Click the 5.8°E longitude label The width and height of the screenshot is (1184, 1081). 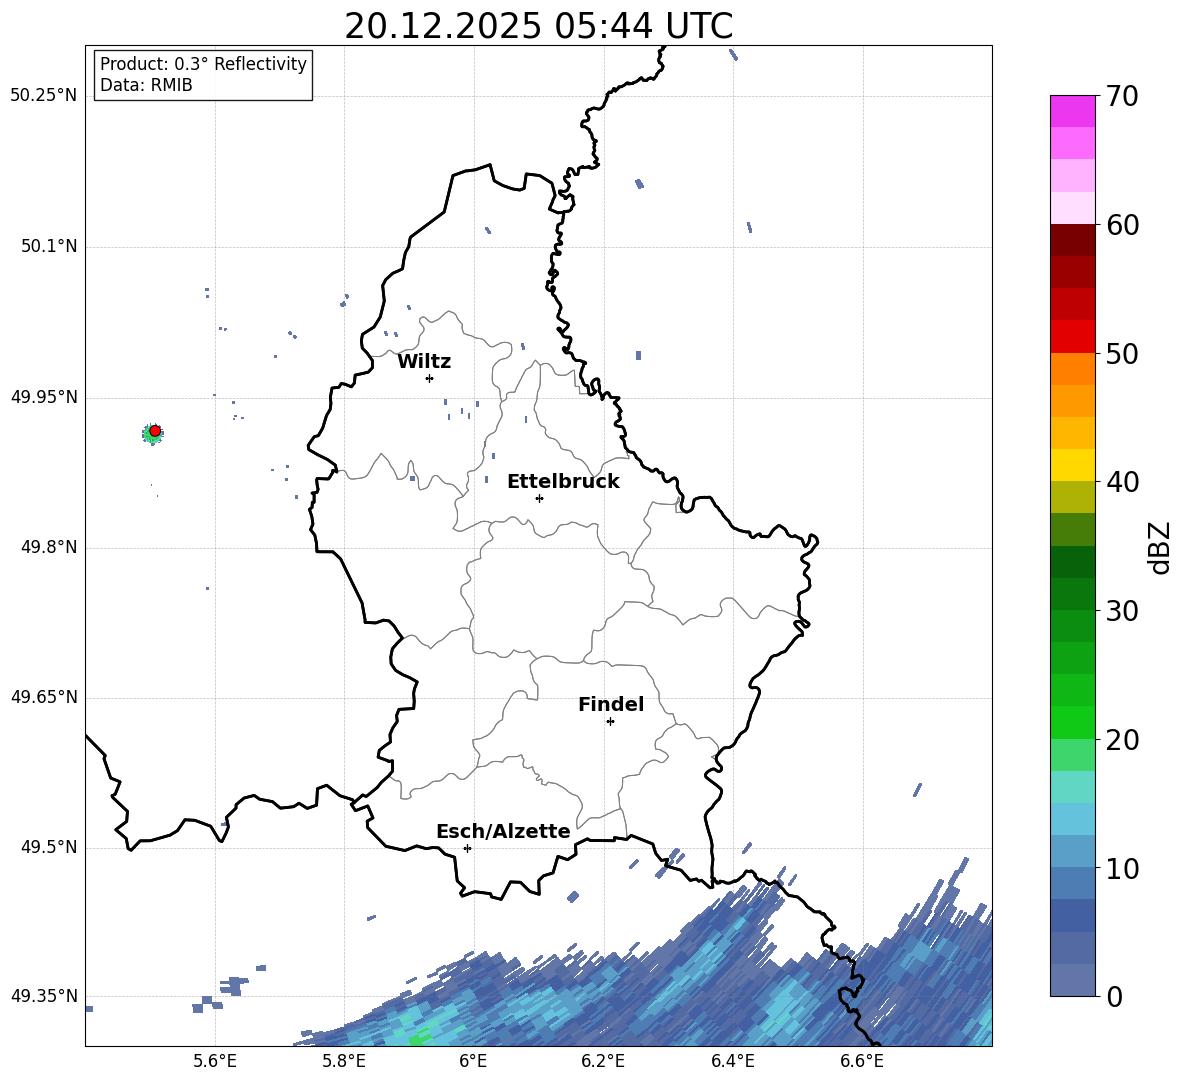point(344,1061)
